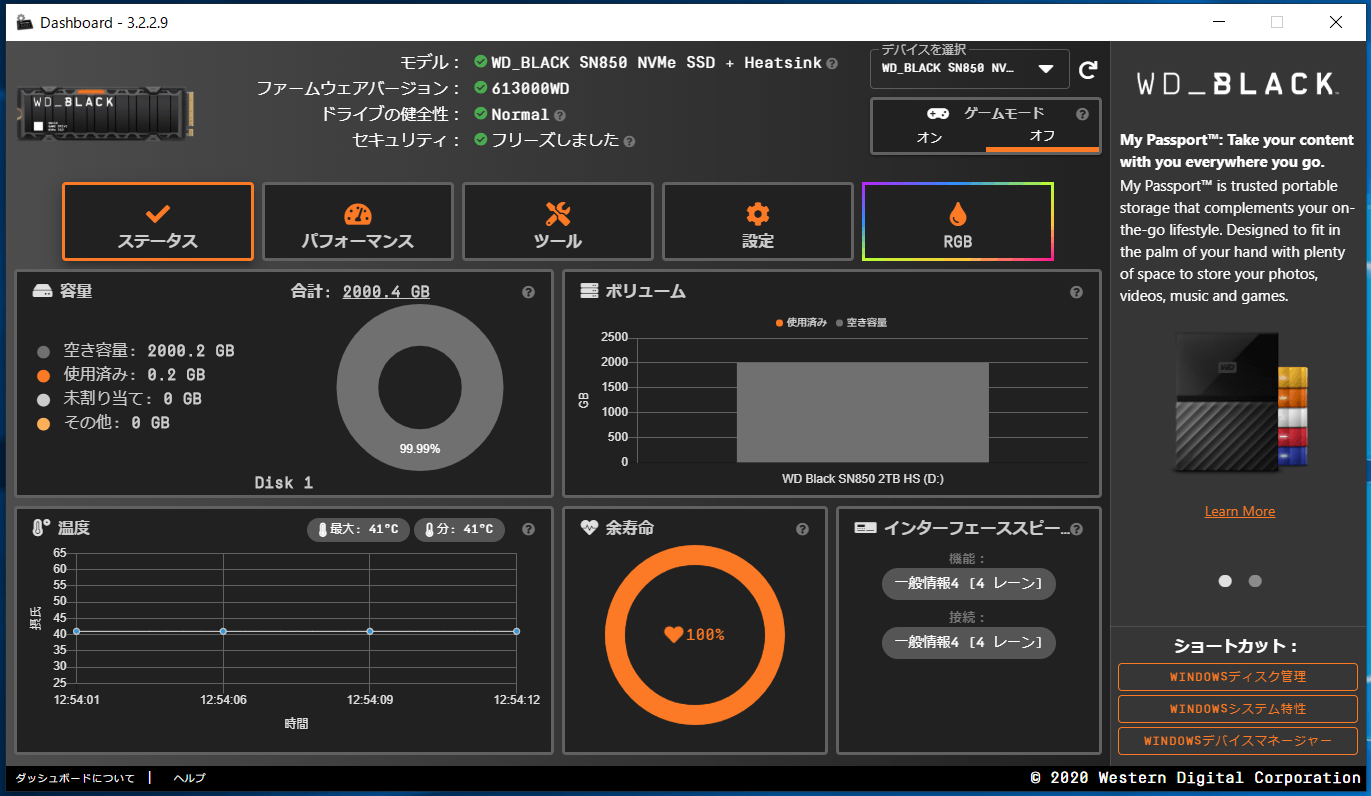Click green check icon next to firmware version

coord(481,88)
